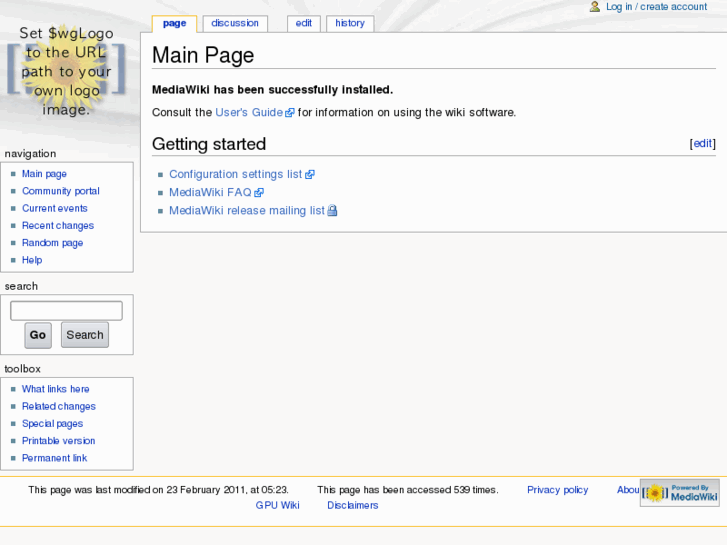Open the edit tab
Screen dimensions: 727x545
304,24
